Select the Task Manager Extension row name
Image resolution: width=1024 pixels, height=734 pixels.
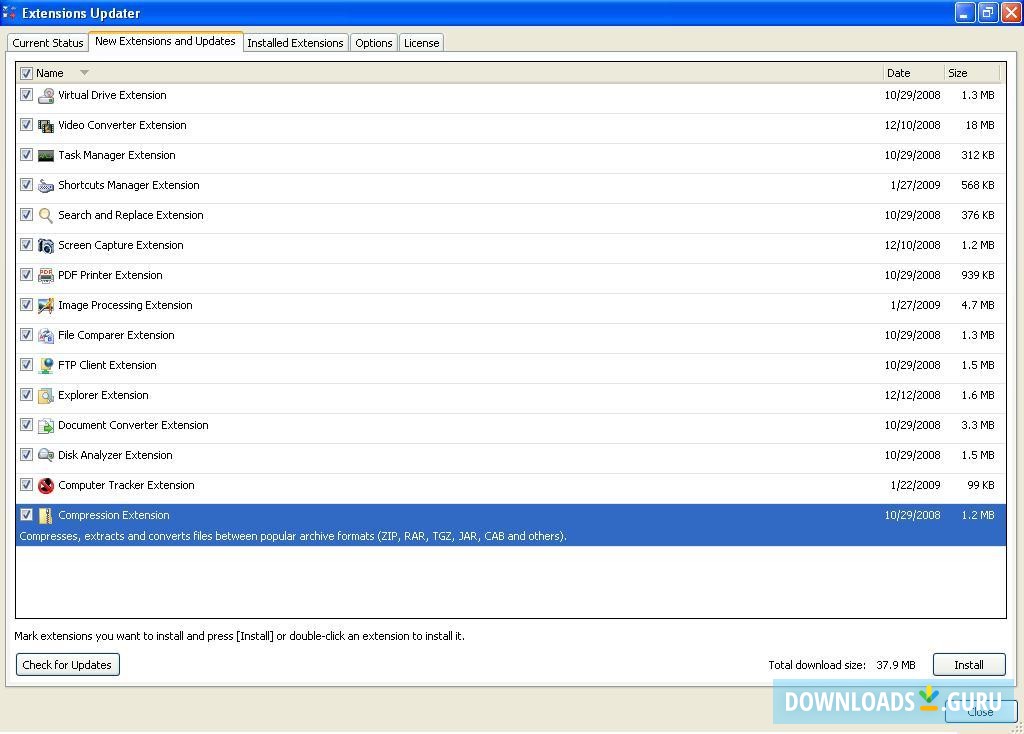click(117, 155)
